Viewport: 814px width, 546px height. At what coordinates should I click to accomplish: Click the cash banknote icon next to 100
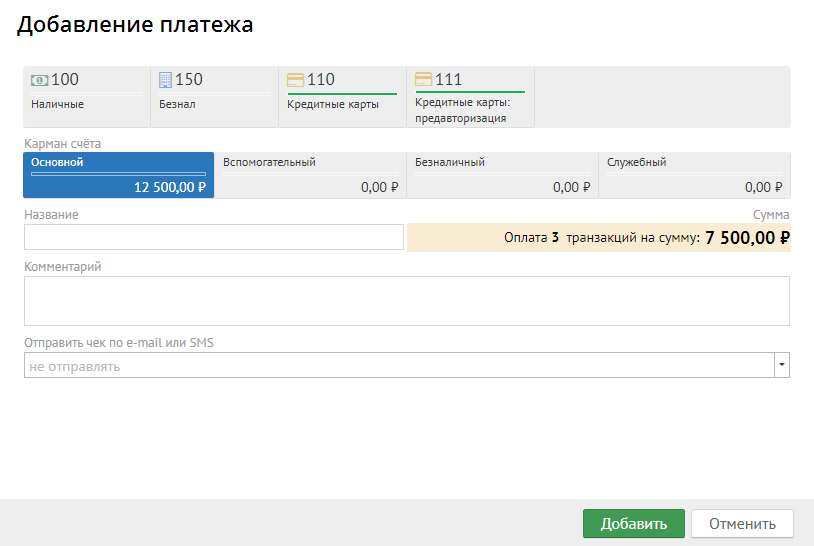click(x=40, y=80)
